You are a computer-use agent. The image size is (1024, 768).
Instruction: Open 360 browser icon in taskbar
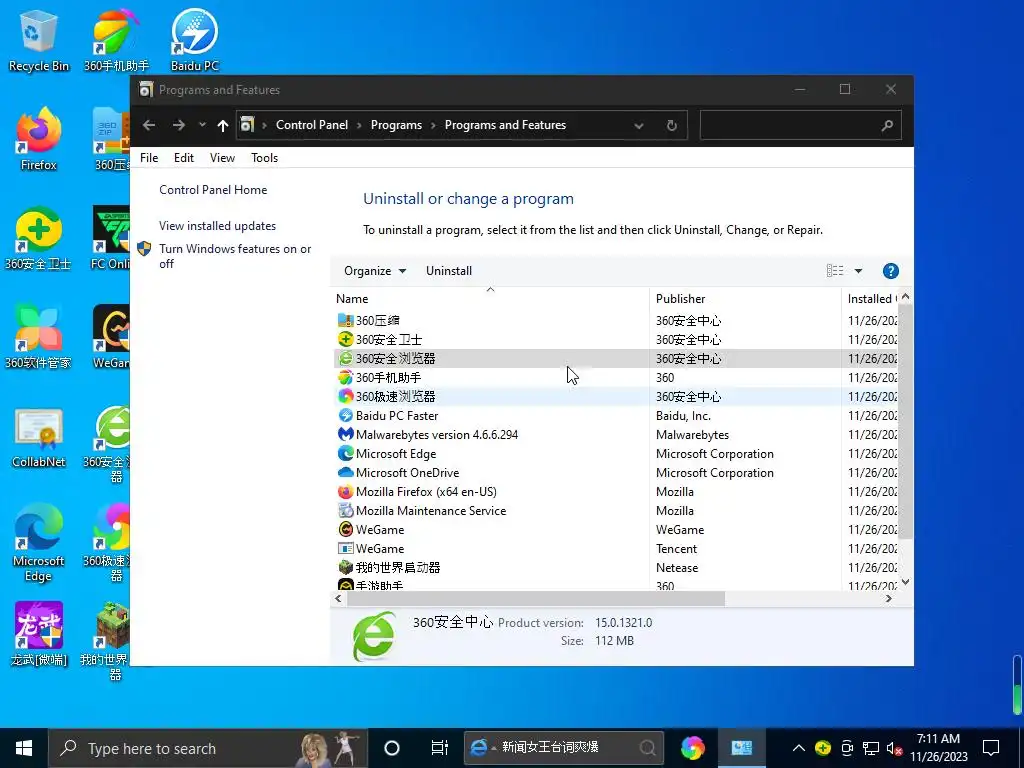693,748
